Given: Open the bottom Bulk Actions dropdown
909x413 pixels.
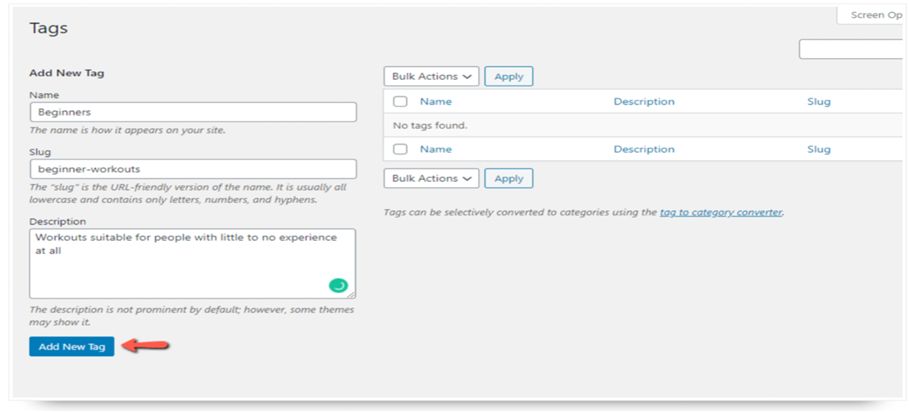Looking at the screenshot, I should point(431,178).
